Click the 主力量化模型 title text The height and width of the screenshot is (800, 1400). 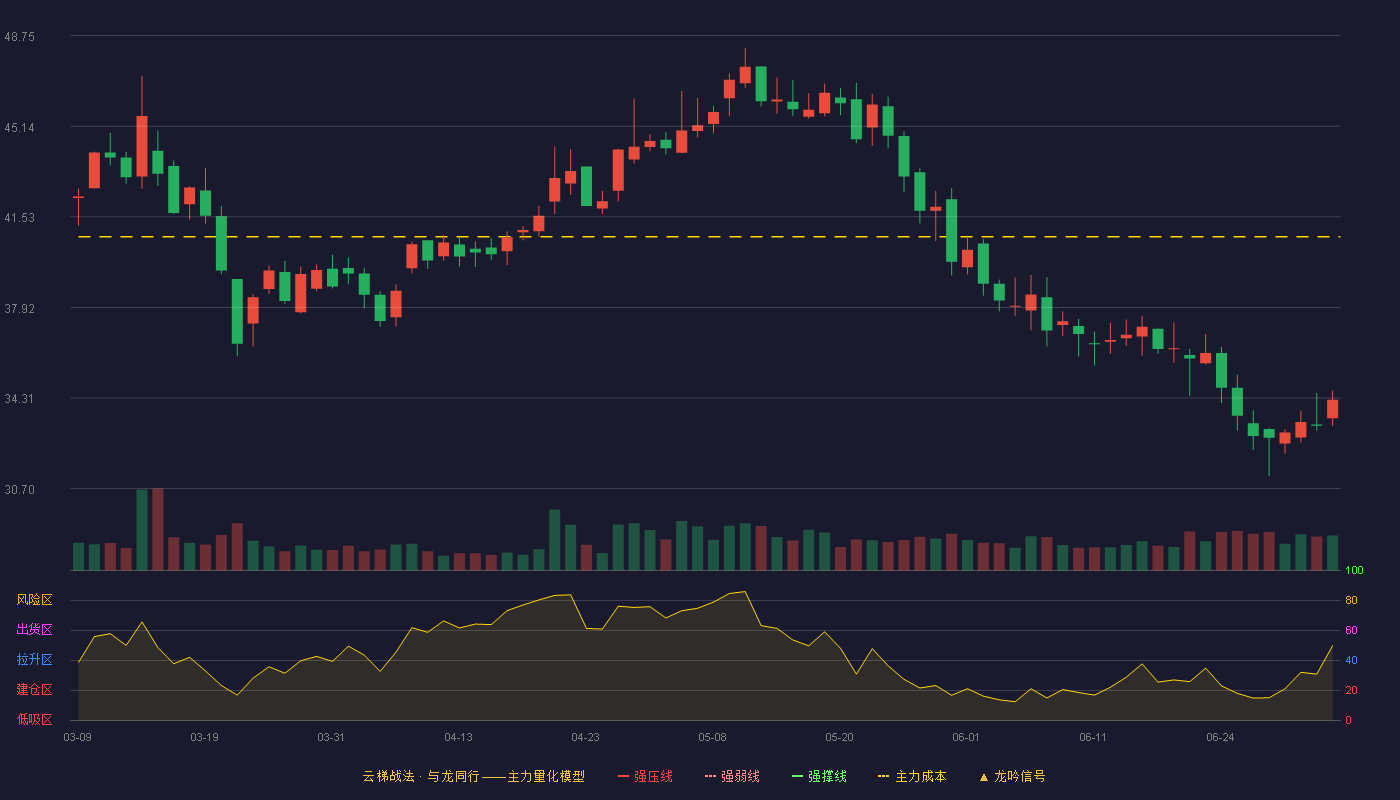pos(546,776)
